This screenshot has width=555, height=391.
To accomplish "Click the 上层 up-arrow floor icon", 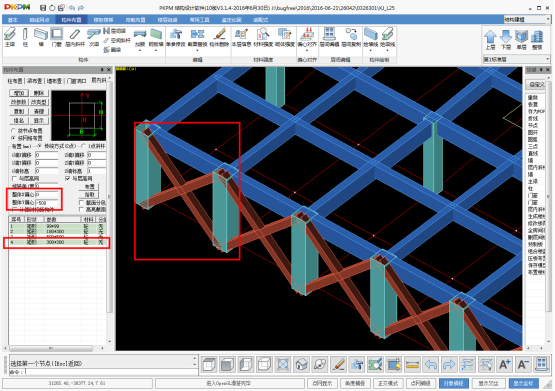I will (490, 39).
